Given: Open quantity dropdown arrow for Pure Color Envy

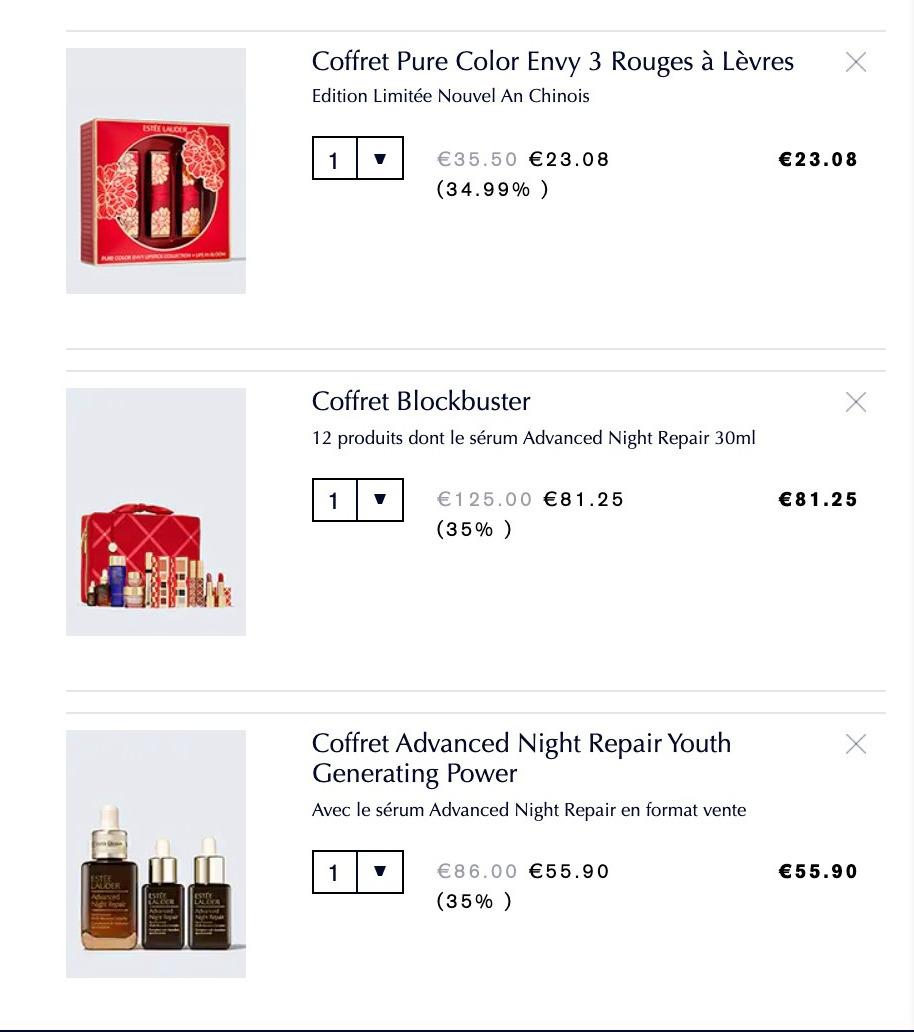Looking at the screenshot, I should pyautogui.click(x=380, y=158).
